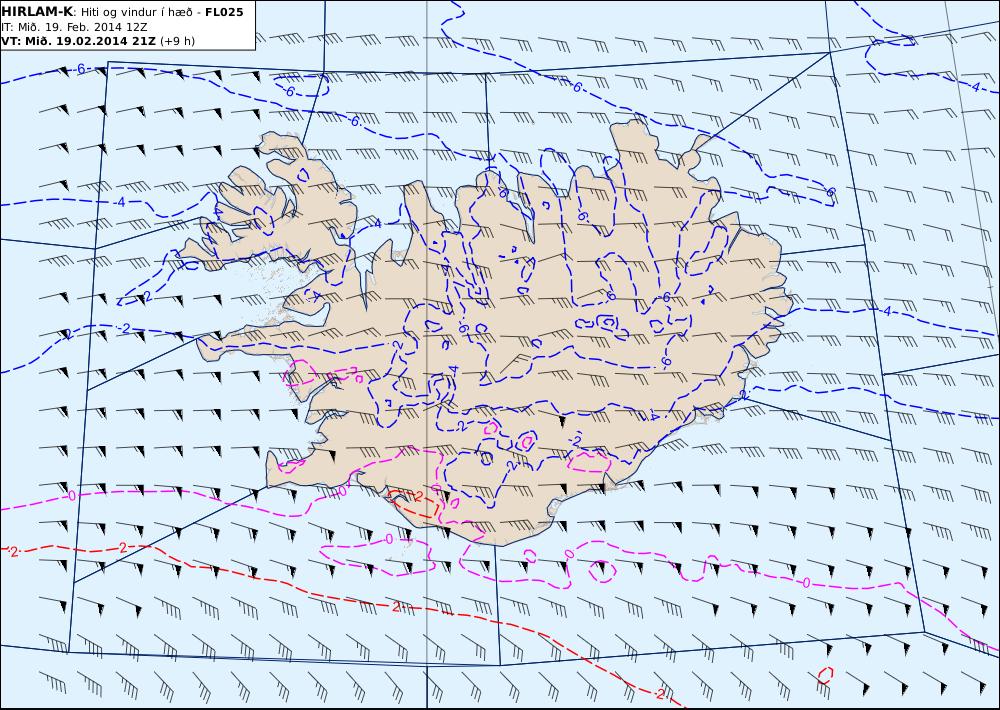Select the FL025 flight level label

coord(224,11)
